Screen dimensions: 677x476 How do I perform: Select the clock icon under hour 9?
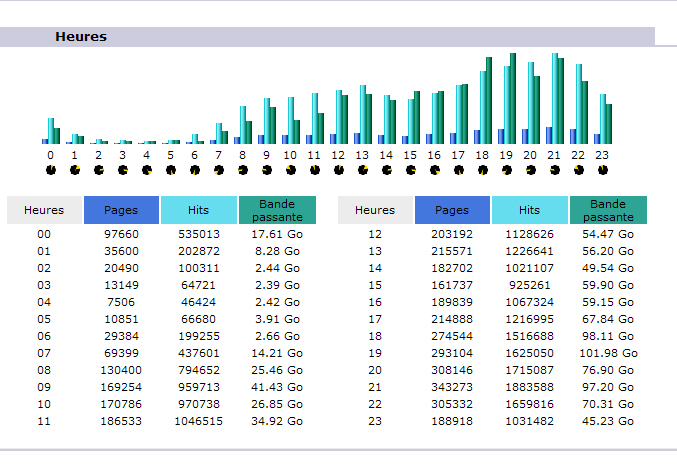click(266, 170)
